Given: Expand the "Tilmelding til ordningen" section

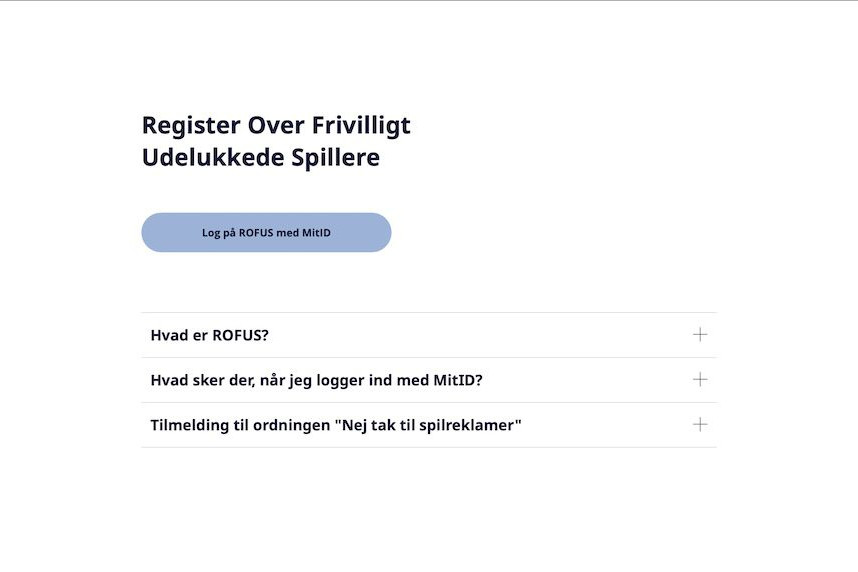Looking at the screenshot, I should [428, 425].
